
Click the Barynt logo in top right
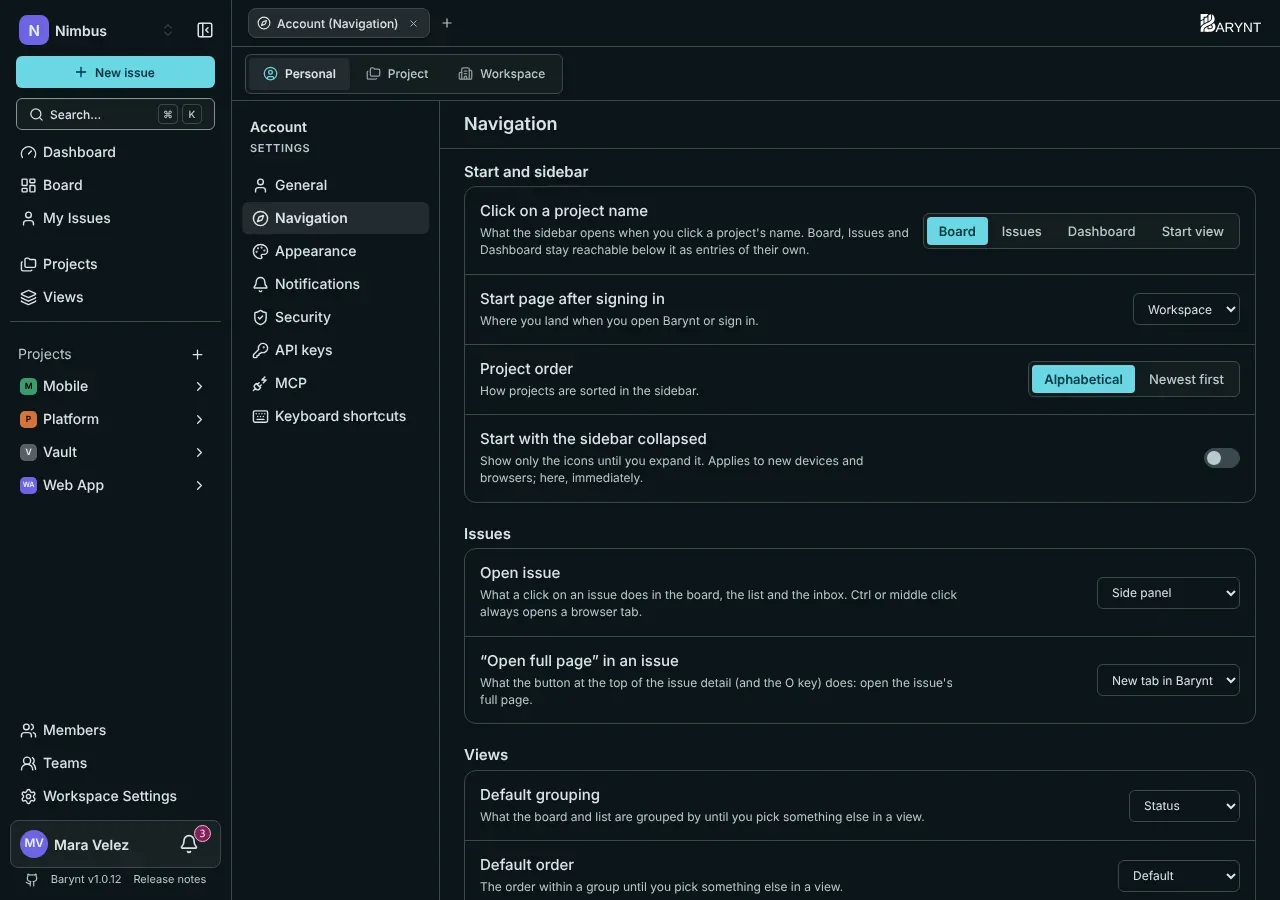[x=1230, y=24]
